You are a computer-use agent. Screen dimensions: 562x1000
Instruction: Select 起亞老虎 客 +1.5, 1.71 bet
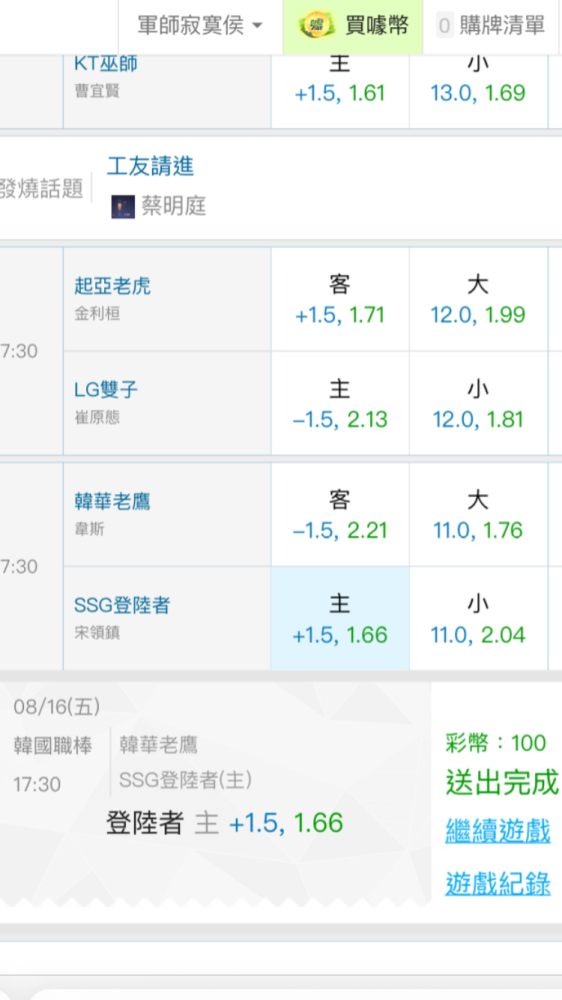[340, 299]
